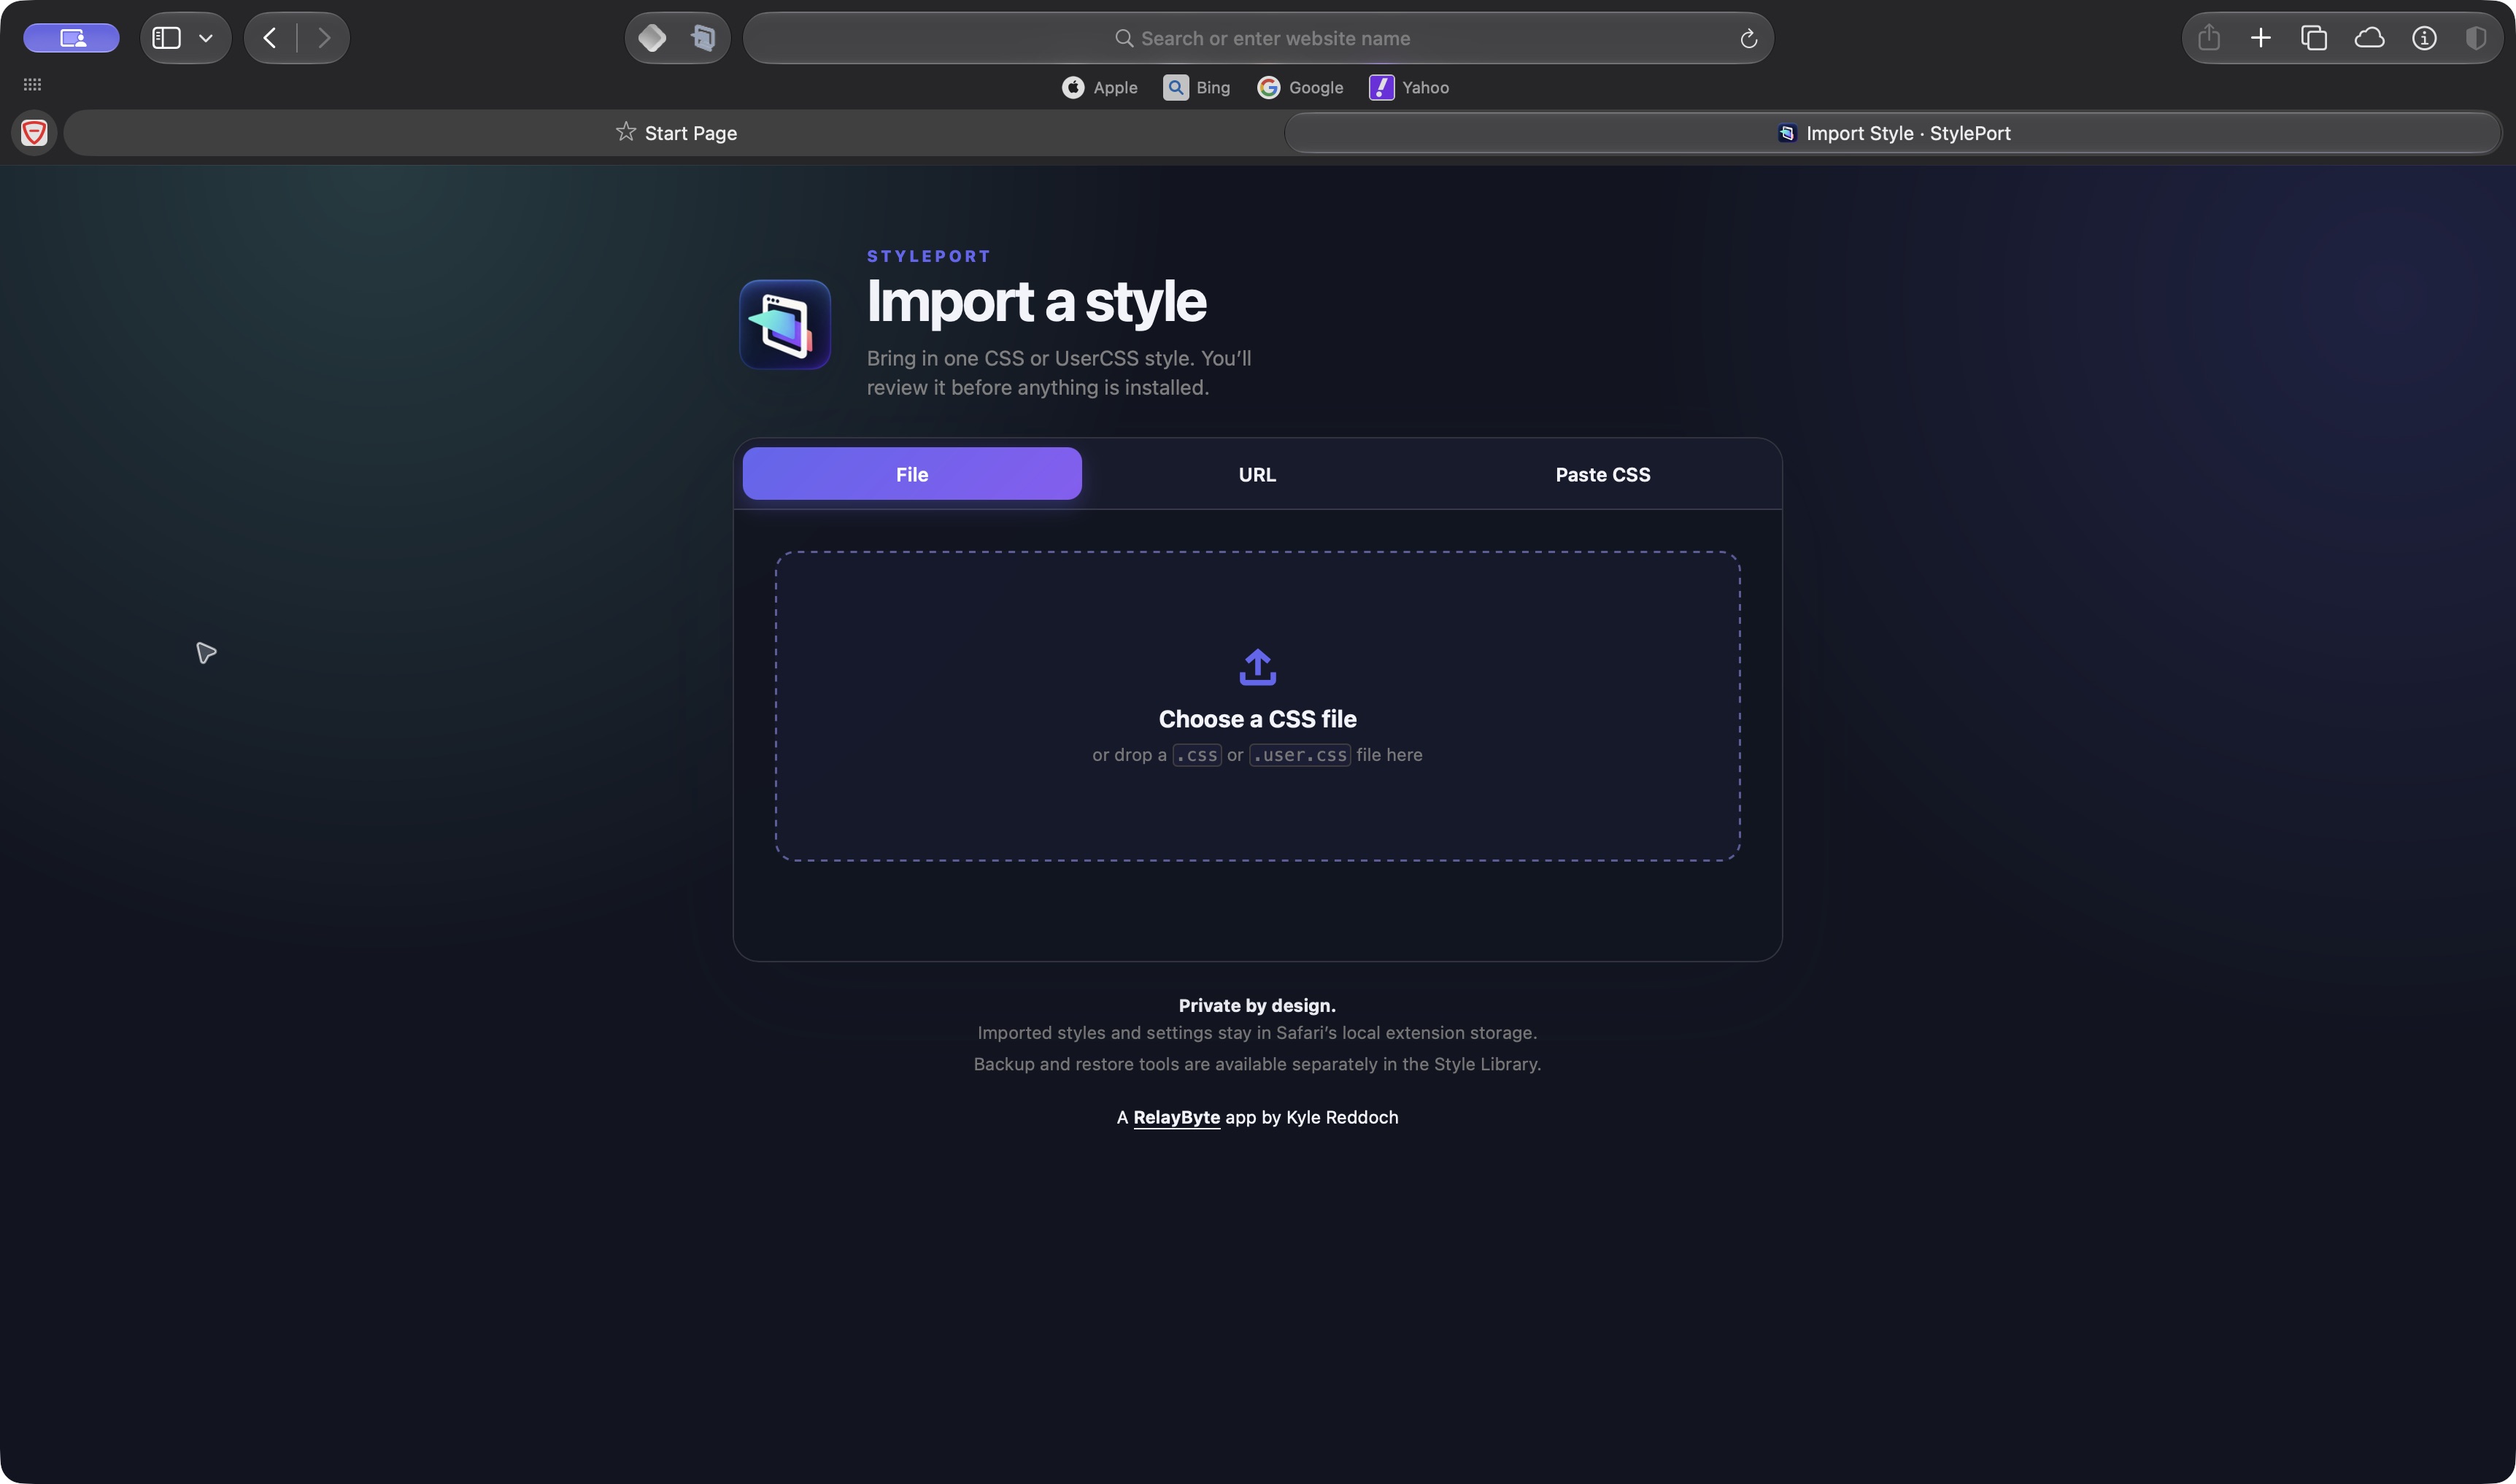
Task: Click the red shield pinned tab
Action: [34, 132]
